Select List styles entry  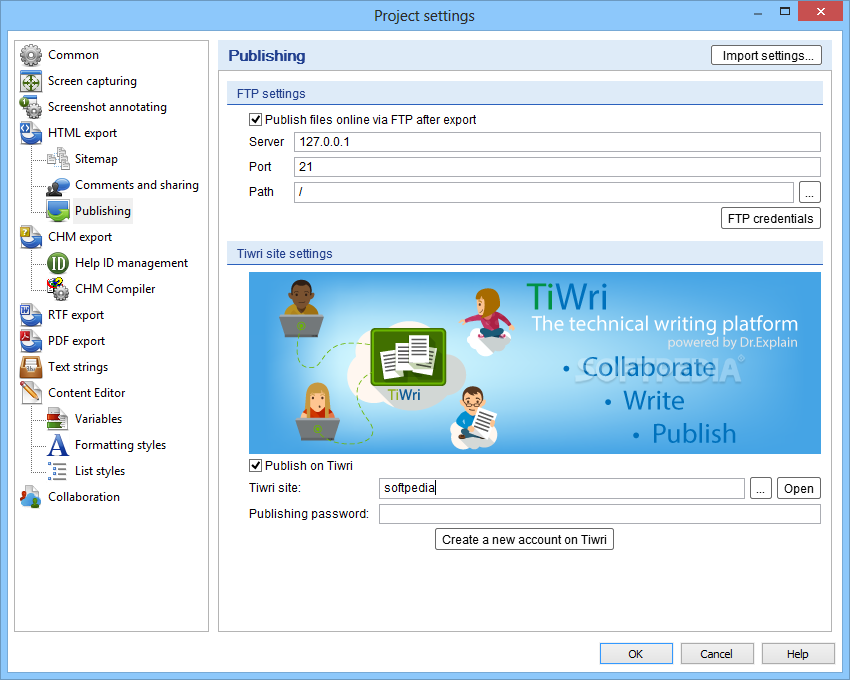100,471
